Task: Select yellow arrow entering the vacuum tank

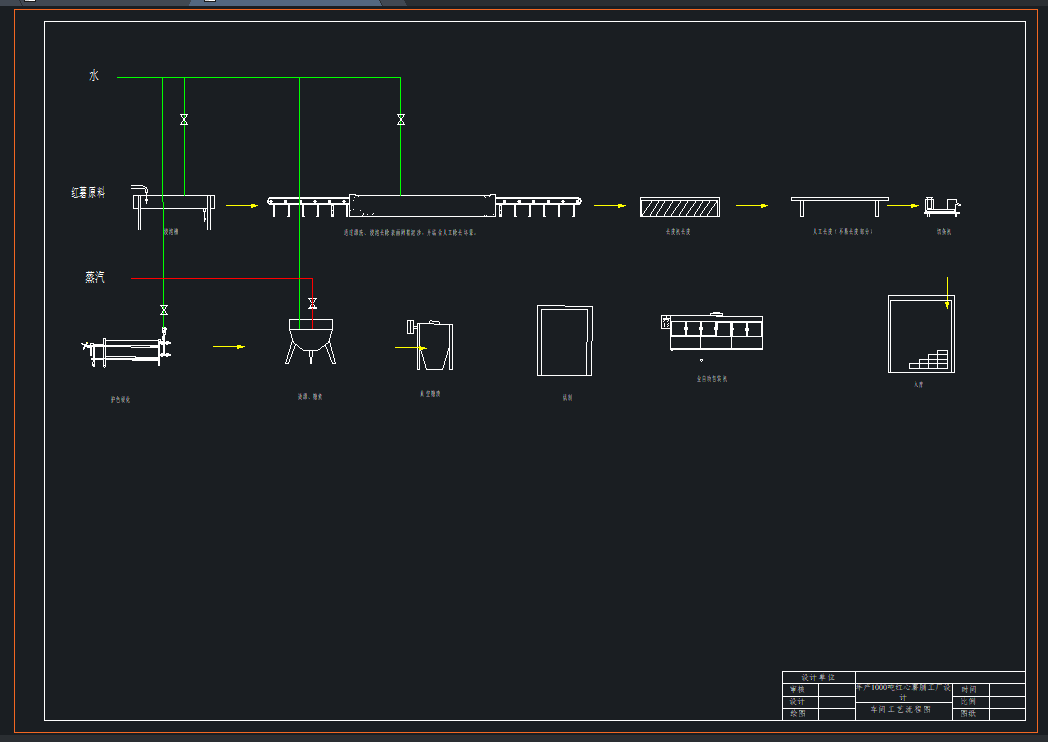Action: pyautogui.click(x=410, y=348)
